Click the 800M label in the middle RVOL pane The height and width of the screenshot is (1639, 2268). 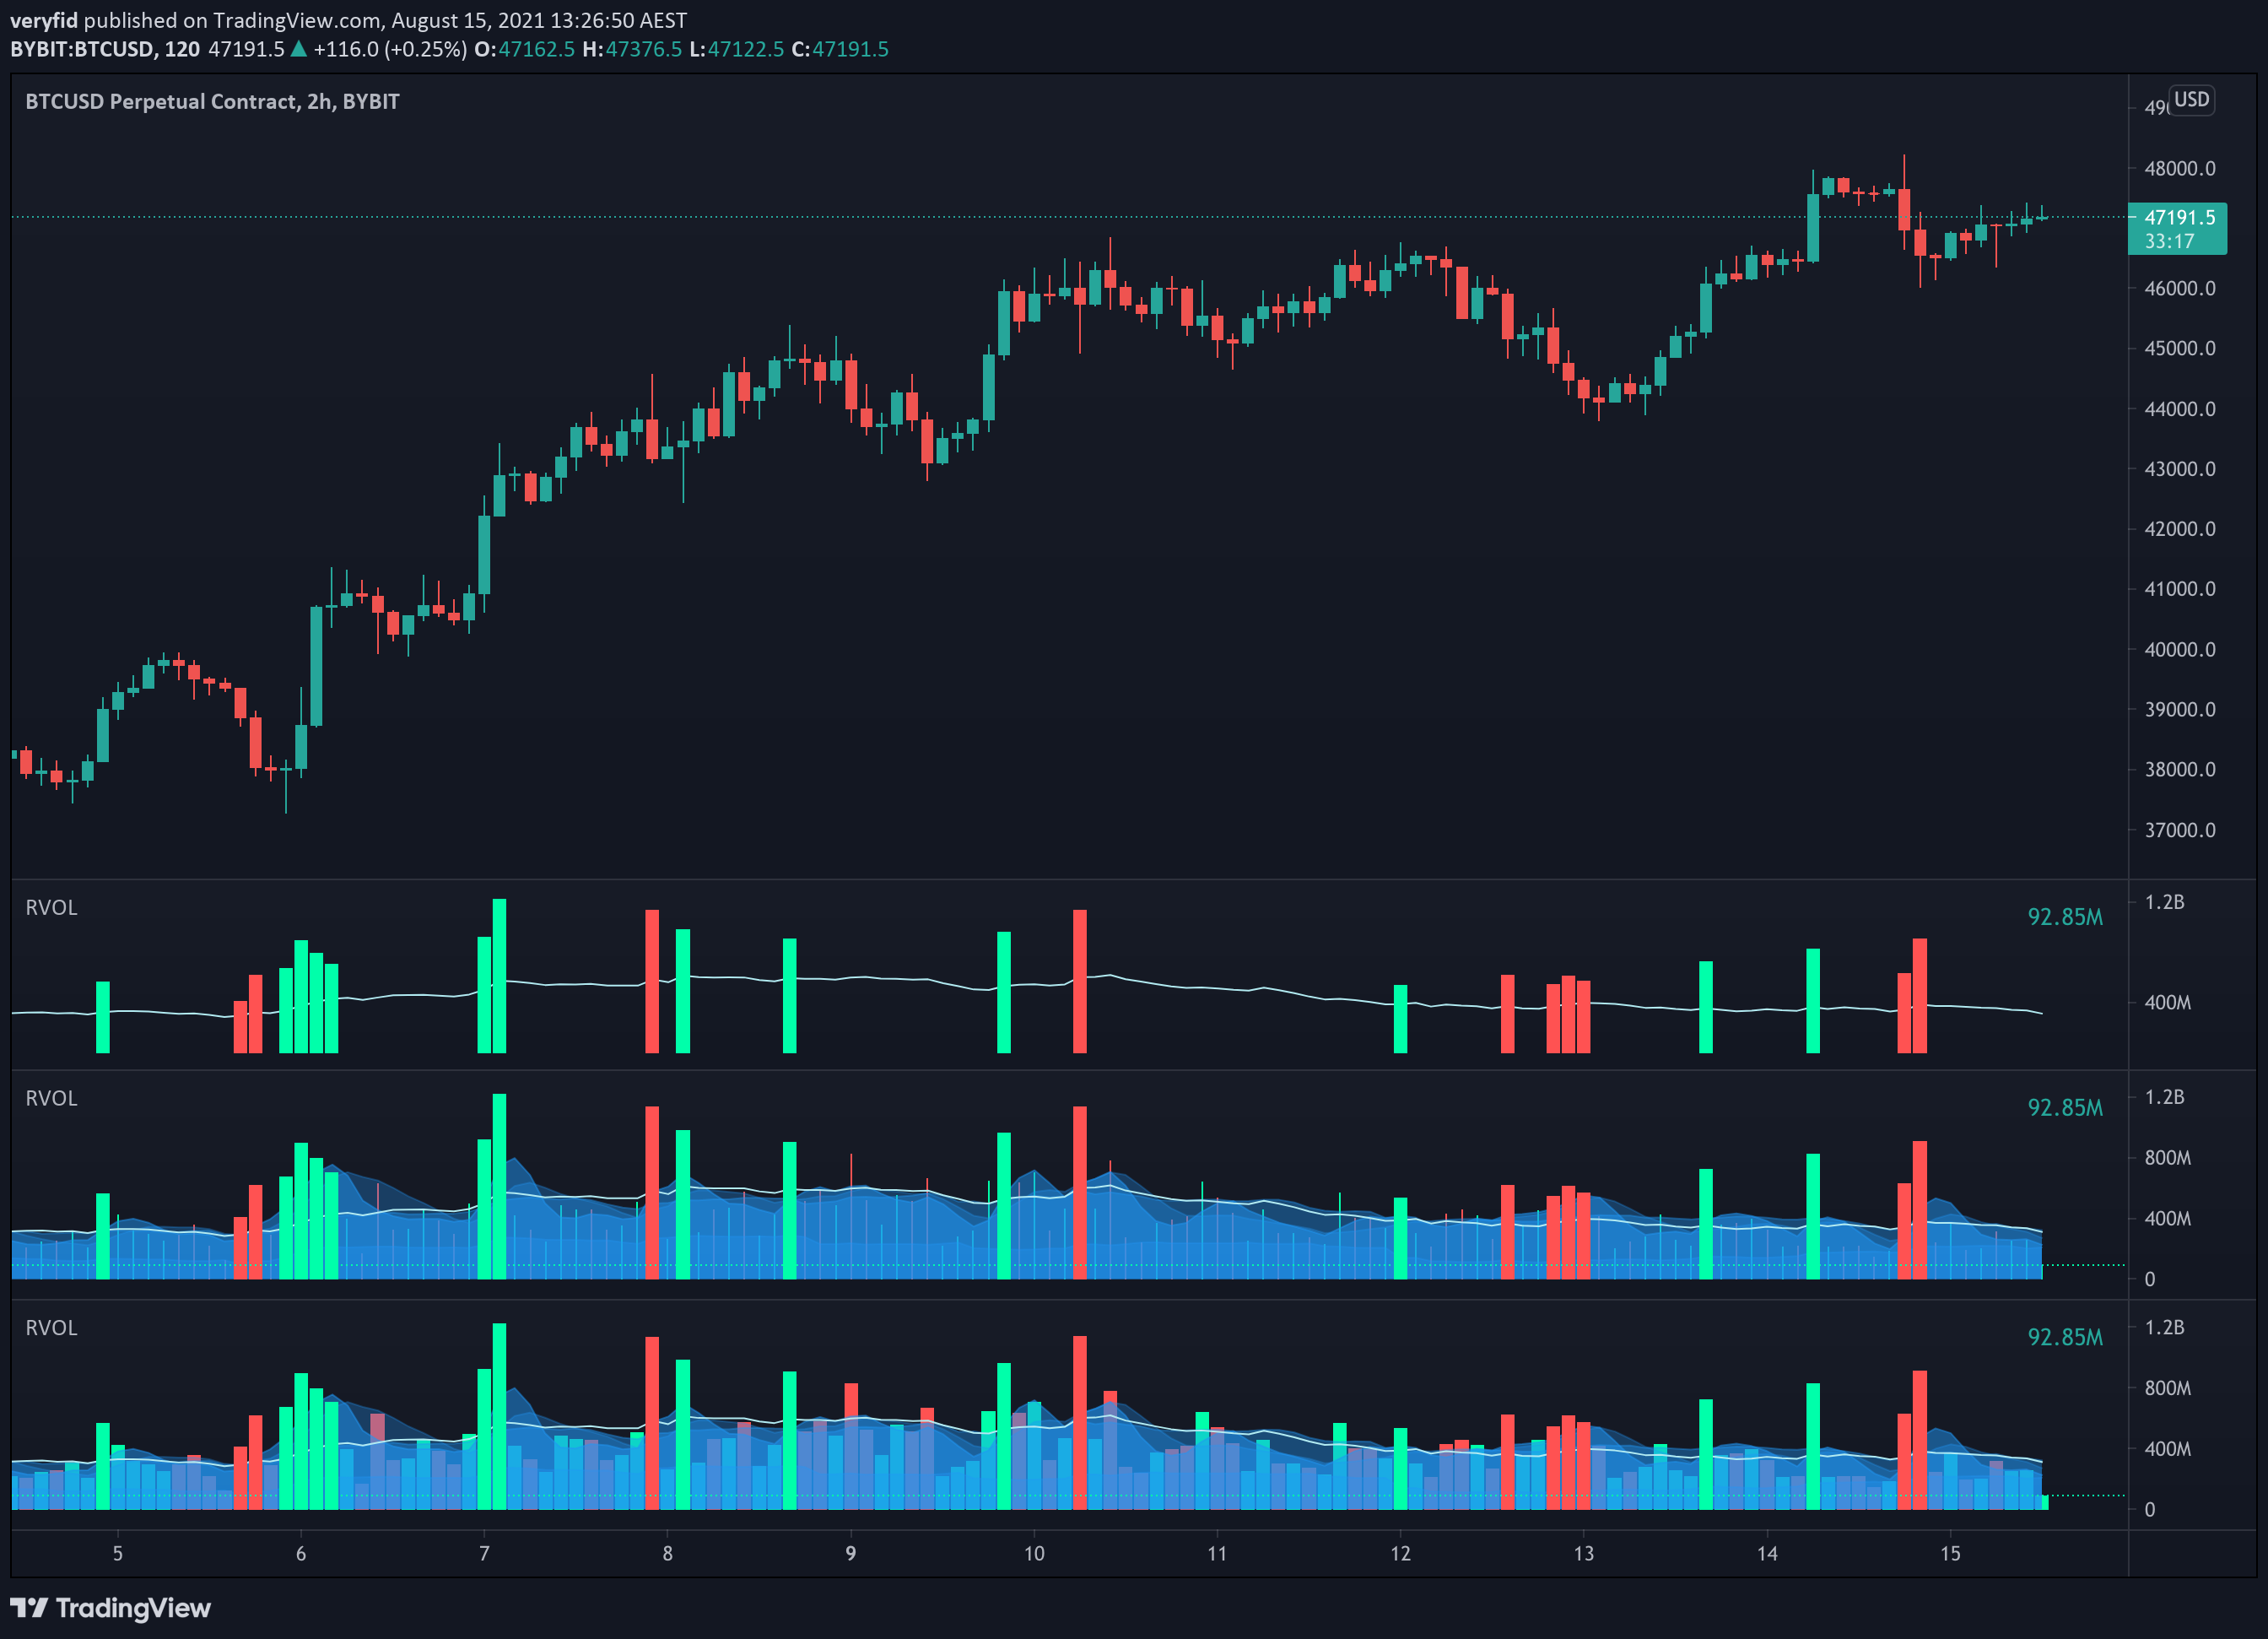(x=2168, y=1158)
